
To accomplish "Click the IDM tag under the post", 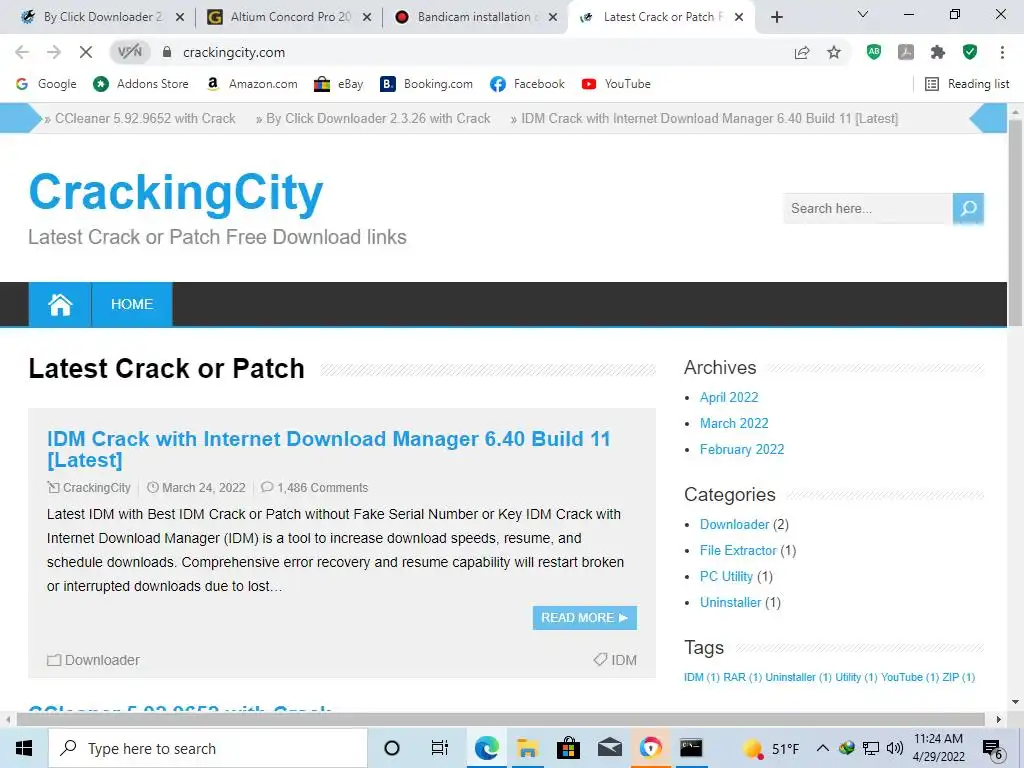I will [x=624, y=660].
